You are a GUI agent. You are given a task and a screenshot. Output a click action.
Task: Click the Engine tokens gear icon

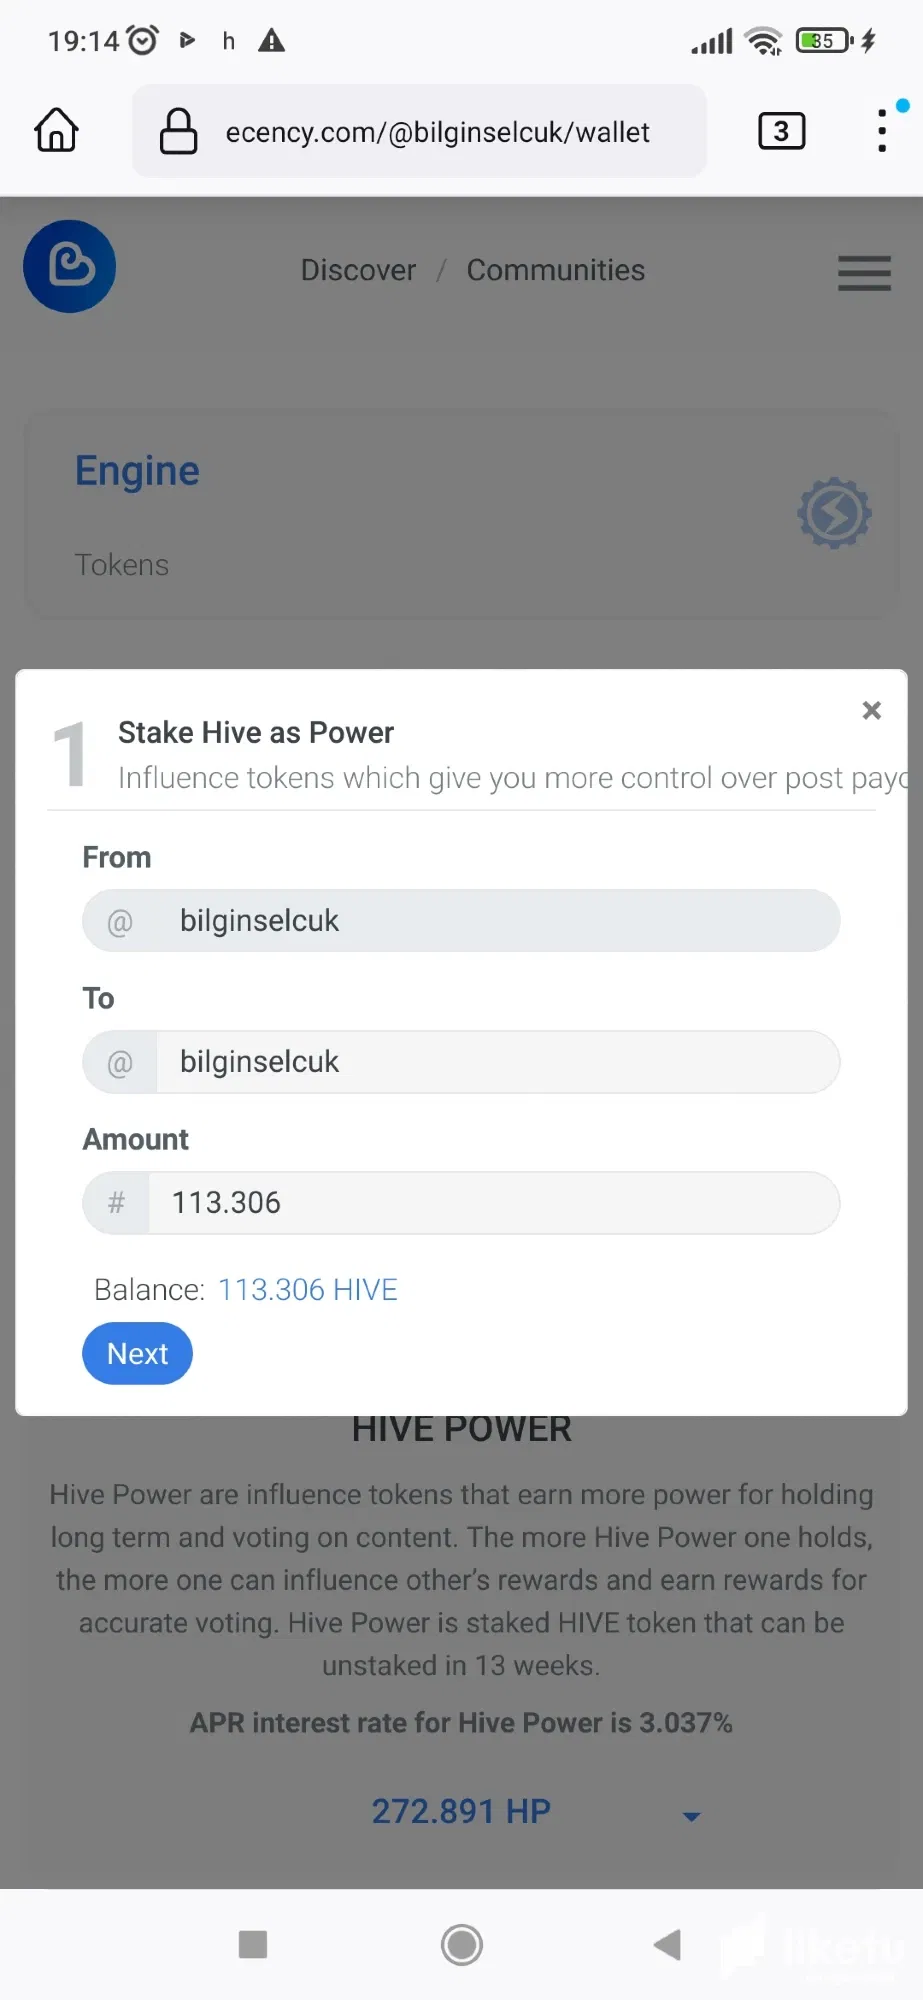point(834,513)
